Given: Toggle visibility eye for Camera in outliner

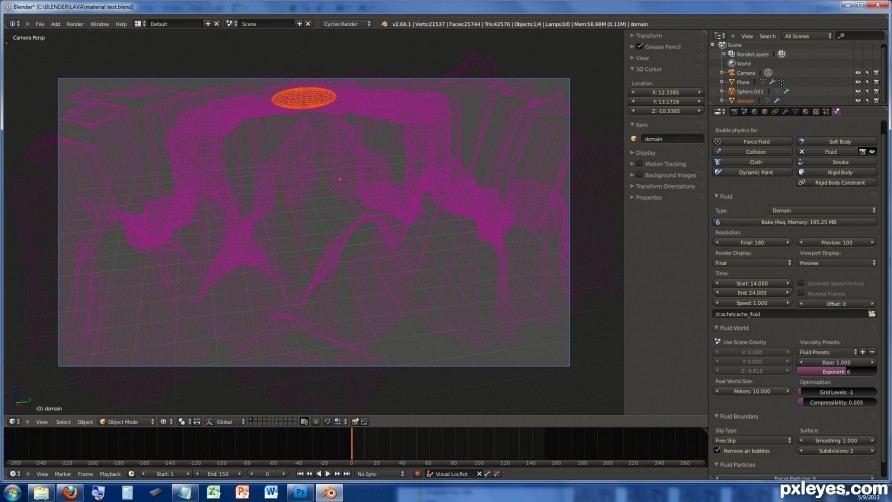Looking at the screenshot, I should (x=858, y=73).
